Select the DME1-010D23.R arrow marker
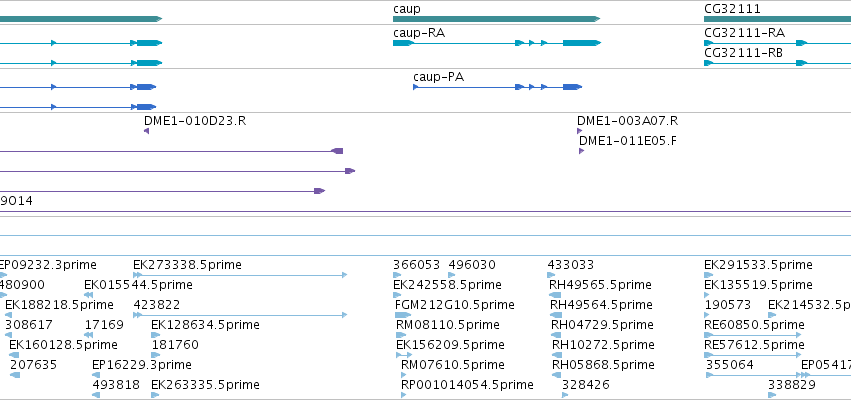This screenshot has width=851, height=400. [147, 131]
